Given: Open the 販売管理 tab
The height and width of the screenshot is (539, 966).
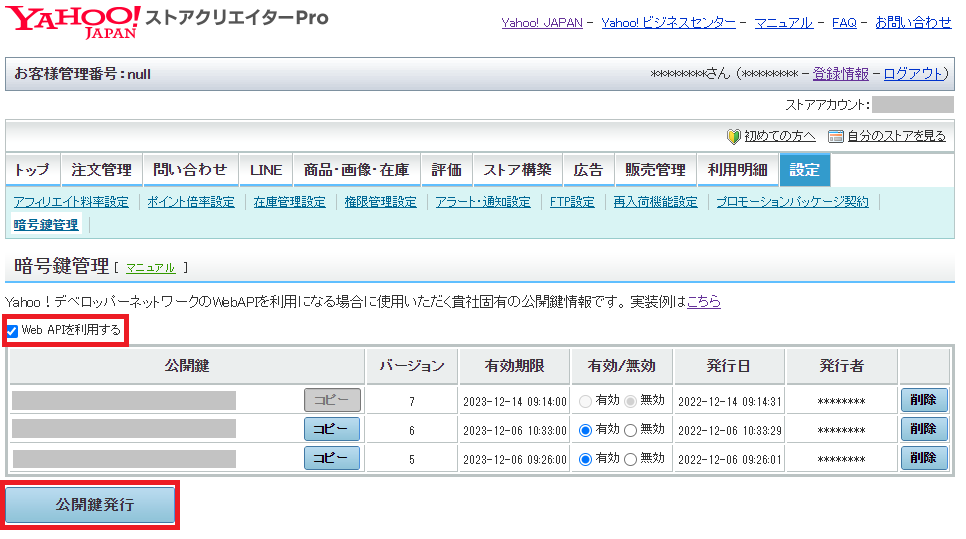Looking at the screenshot, I should click(x=656, y=169).
